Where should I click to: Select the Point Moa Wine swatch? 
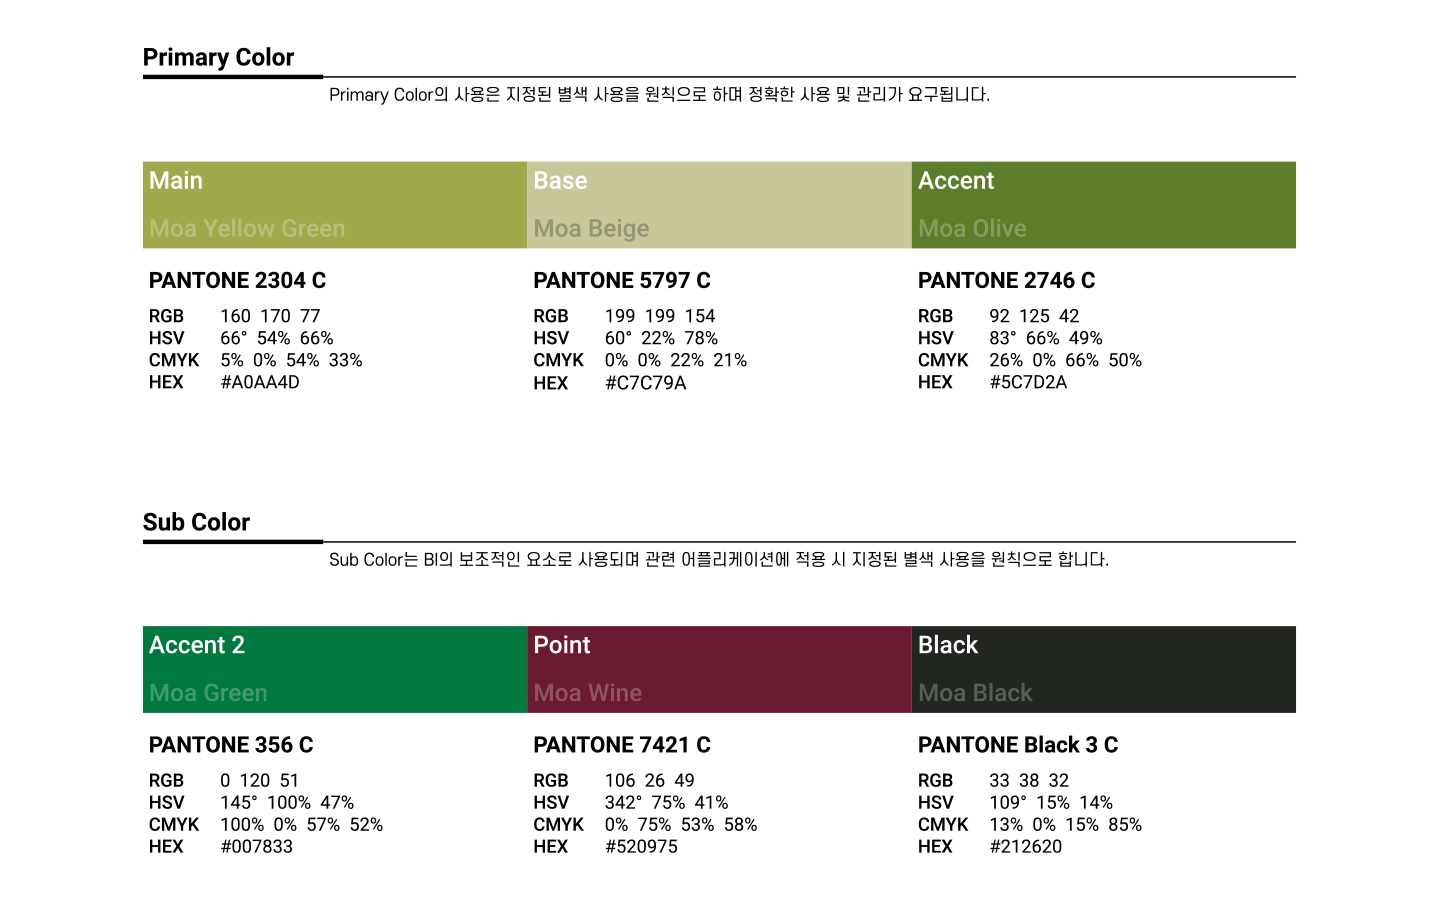tap(719, 669)
